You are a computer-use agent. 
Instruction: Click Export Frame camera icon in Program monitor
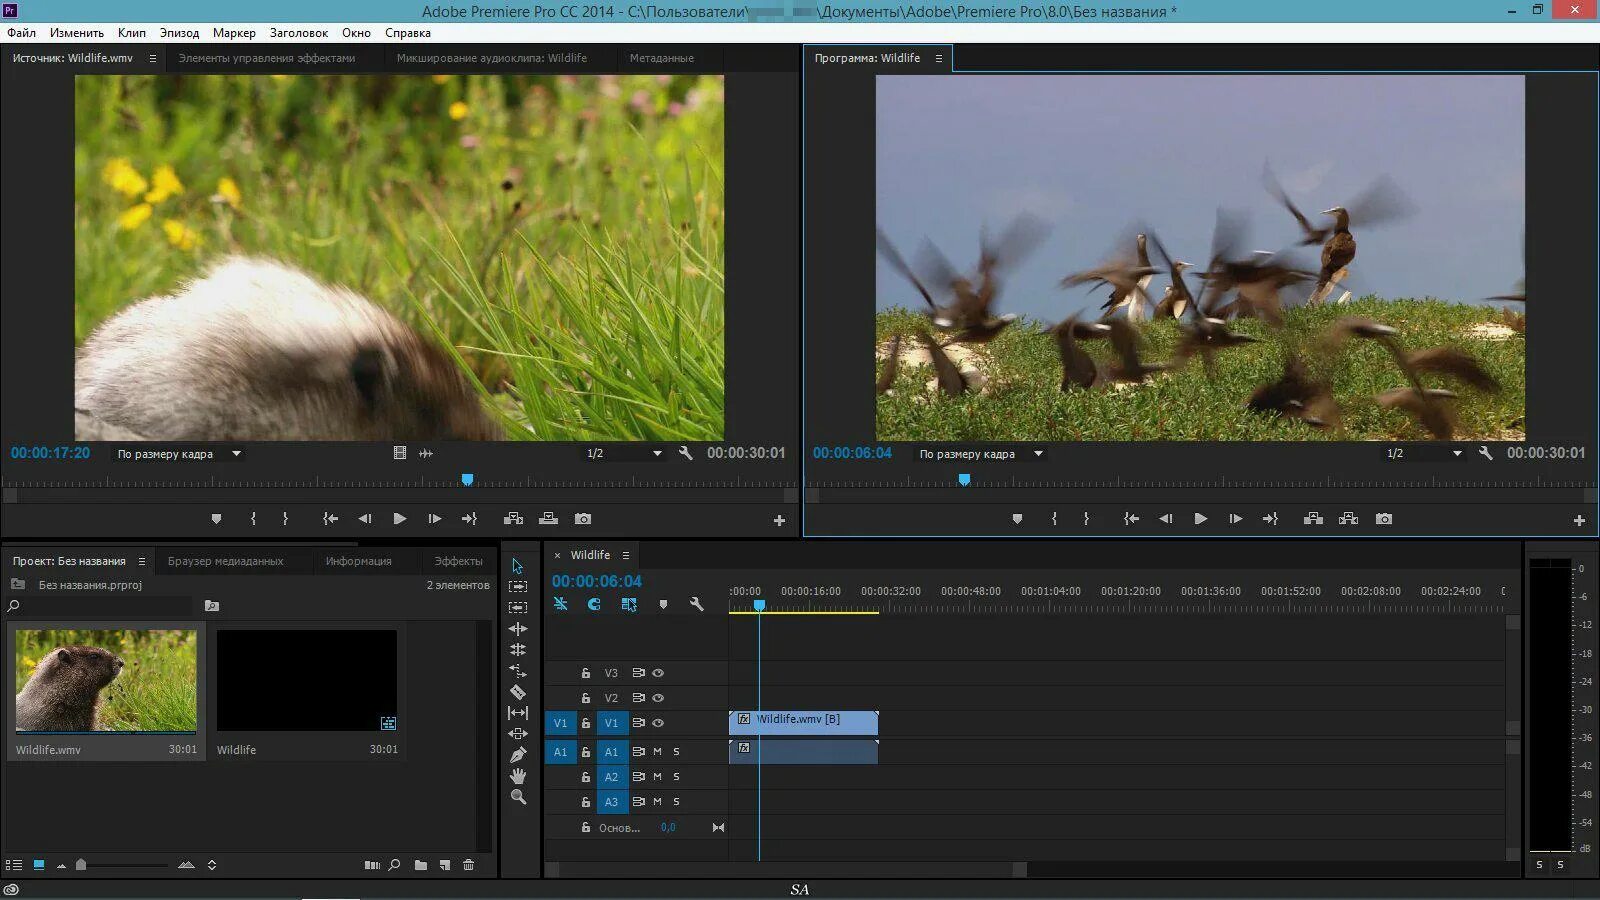tap(1384, 519)
